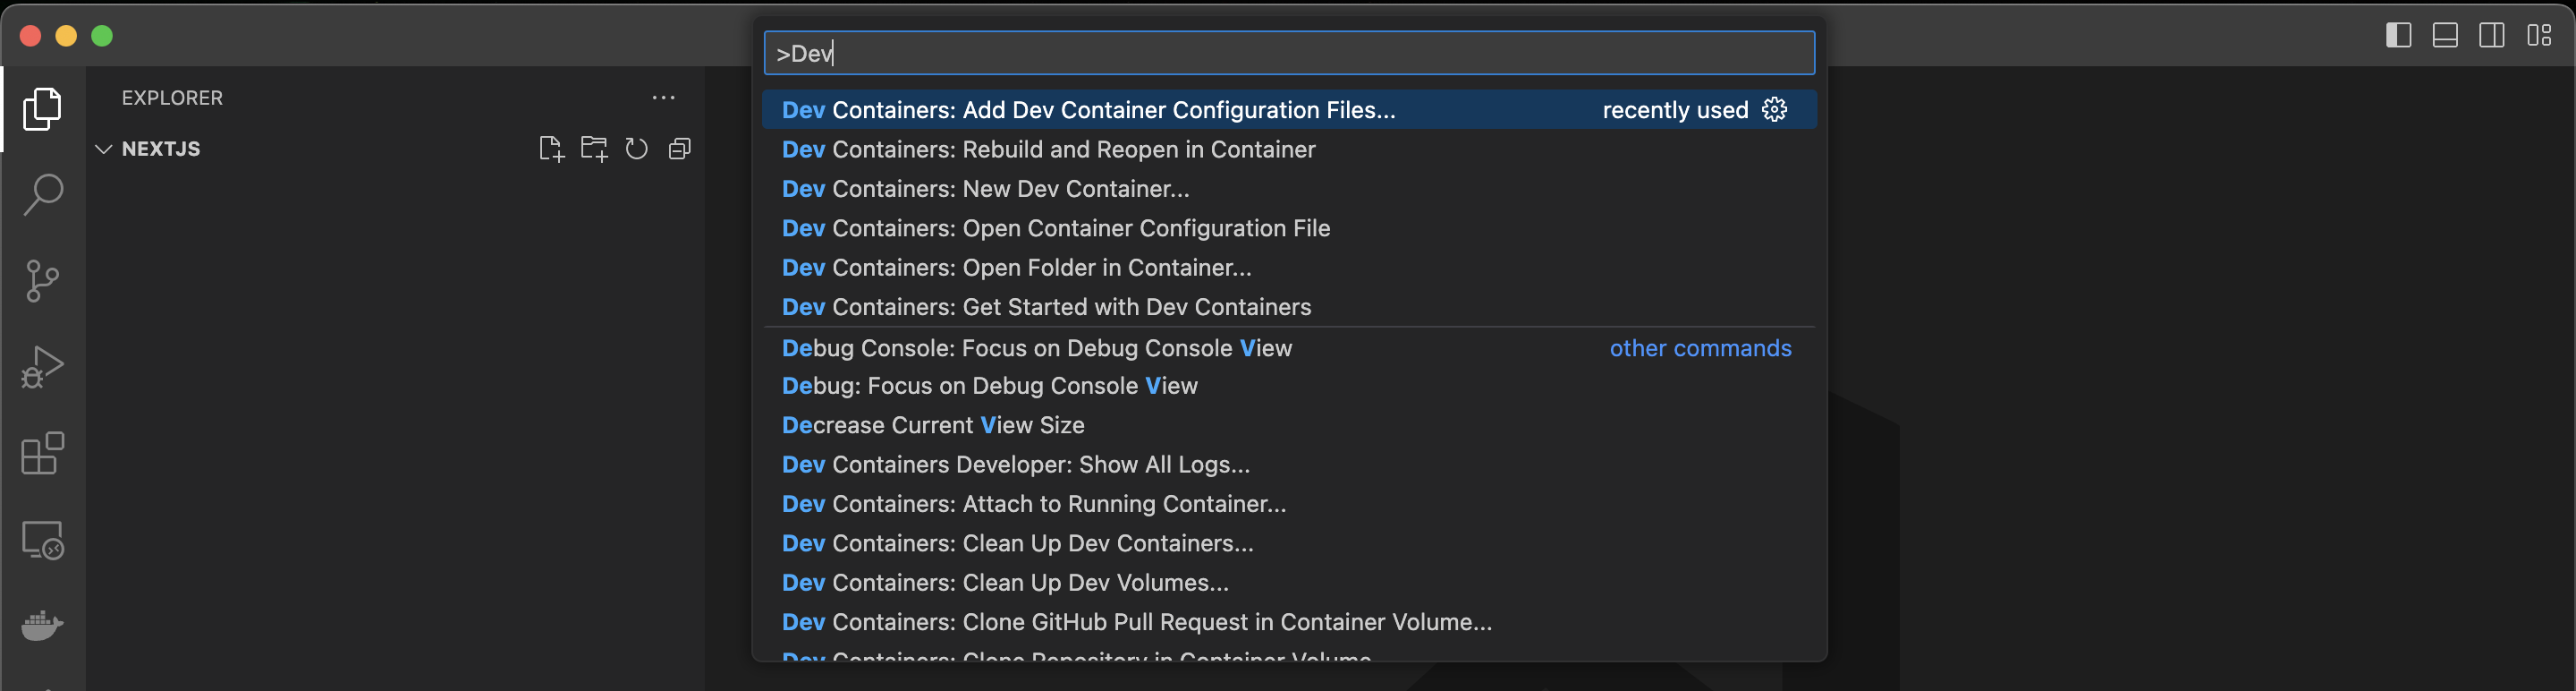Toggle the bottom panel layout button
This screenshot has width=2576, height=691.
[x=2445, y=36]
